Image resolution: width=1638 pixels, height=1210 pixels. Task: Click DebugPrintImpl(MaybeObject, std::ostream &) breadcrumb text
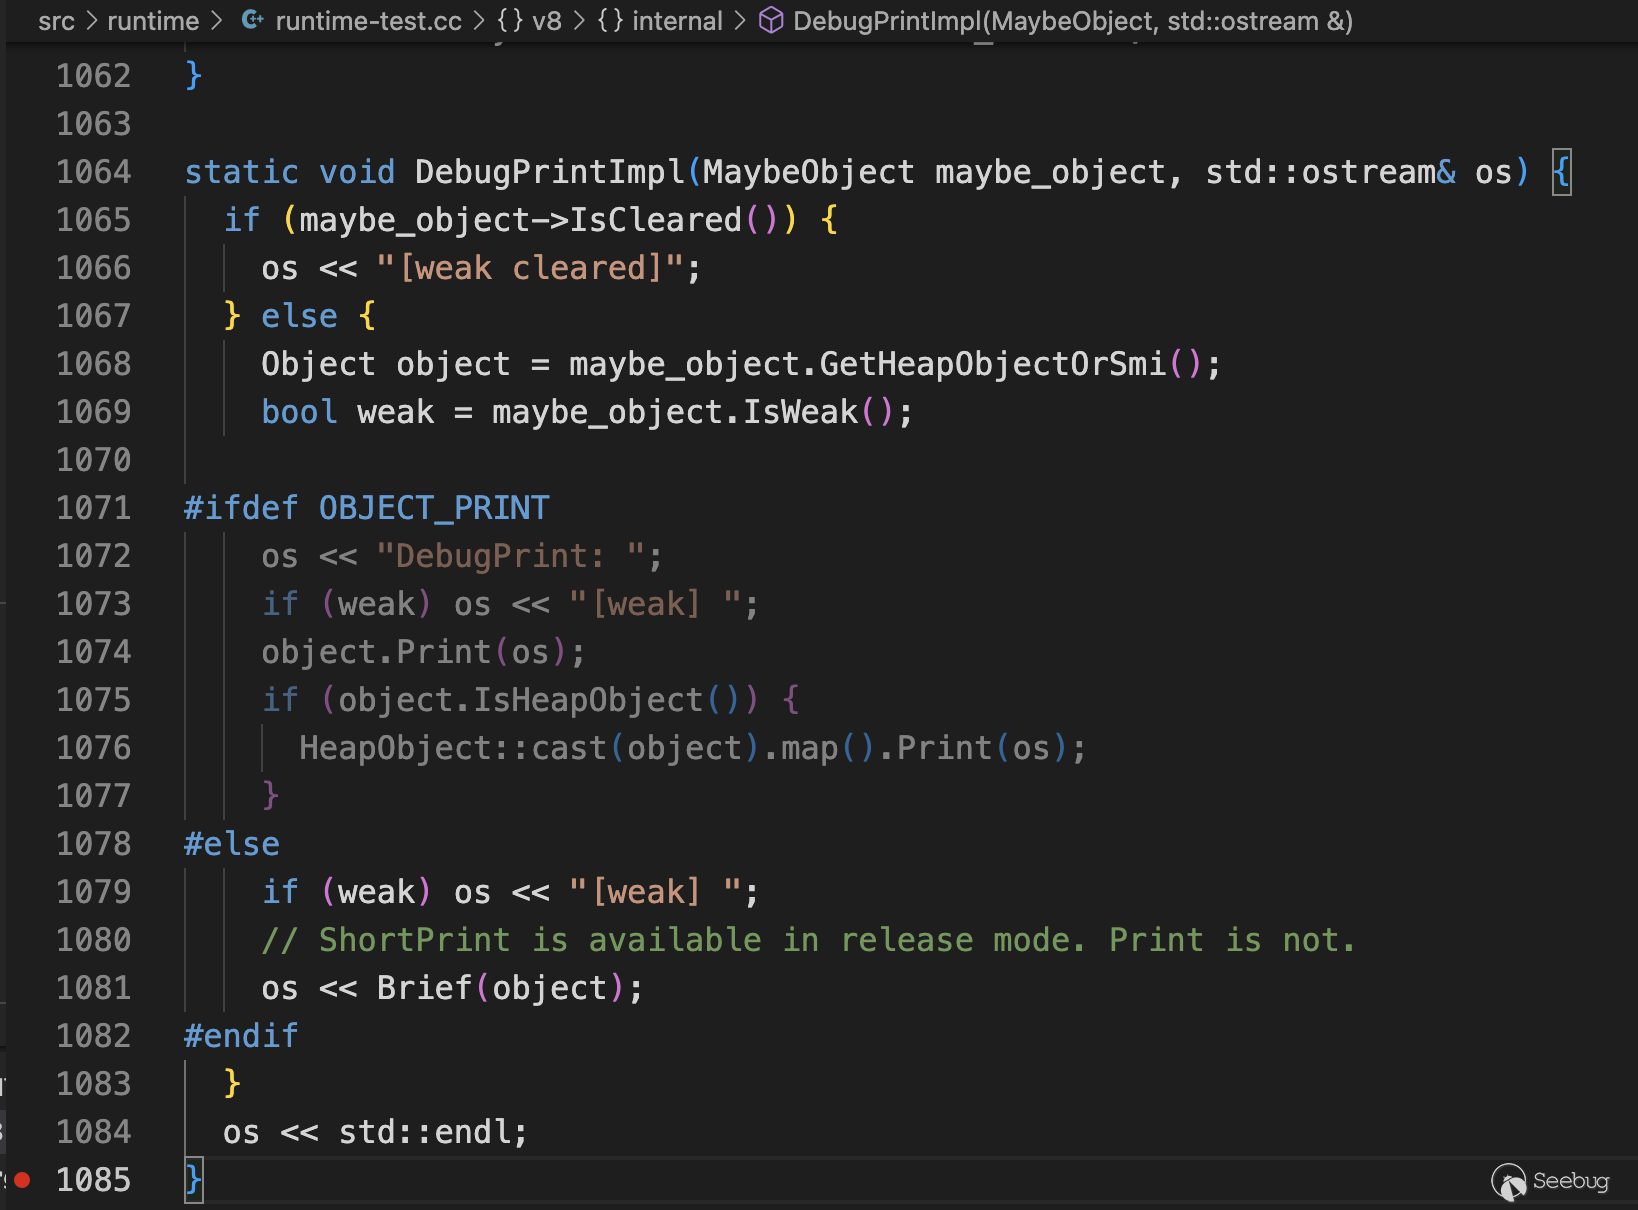pyautogui.click(x=1072, y=21)
